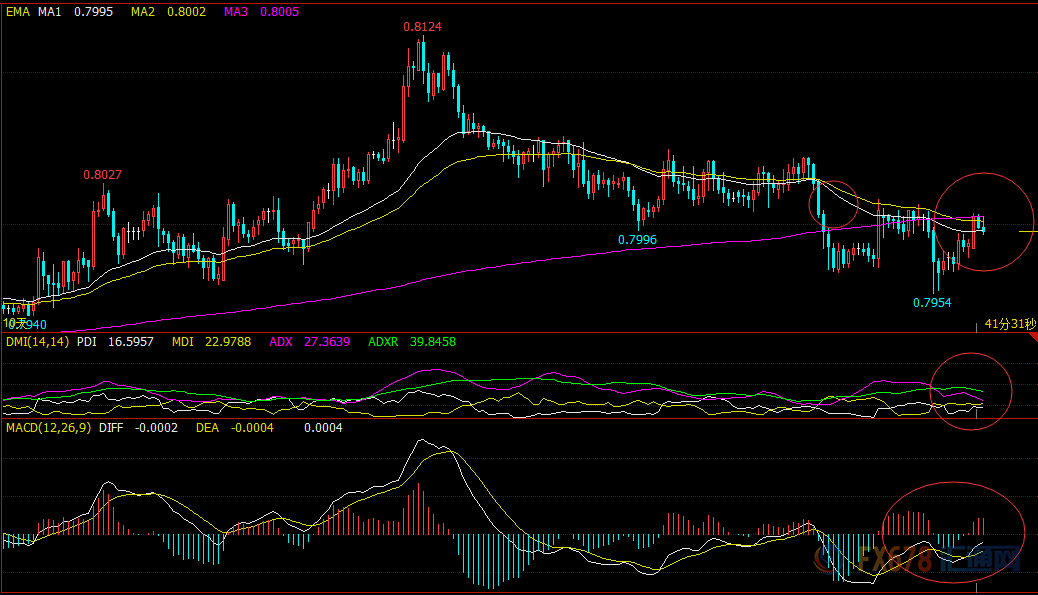Click the countdown timer 41分31秒
The height and width of the screenshot is (595, 1038).
1009,324
